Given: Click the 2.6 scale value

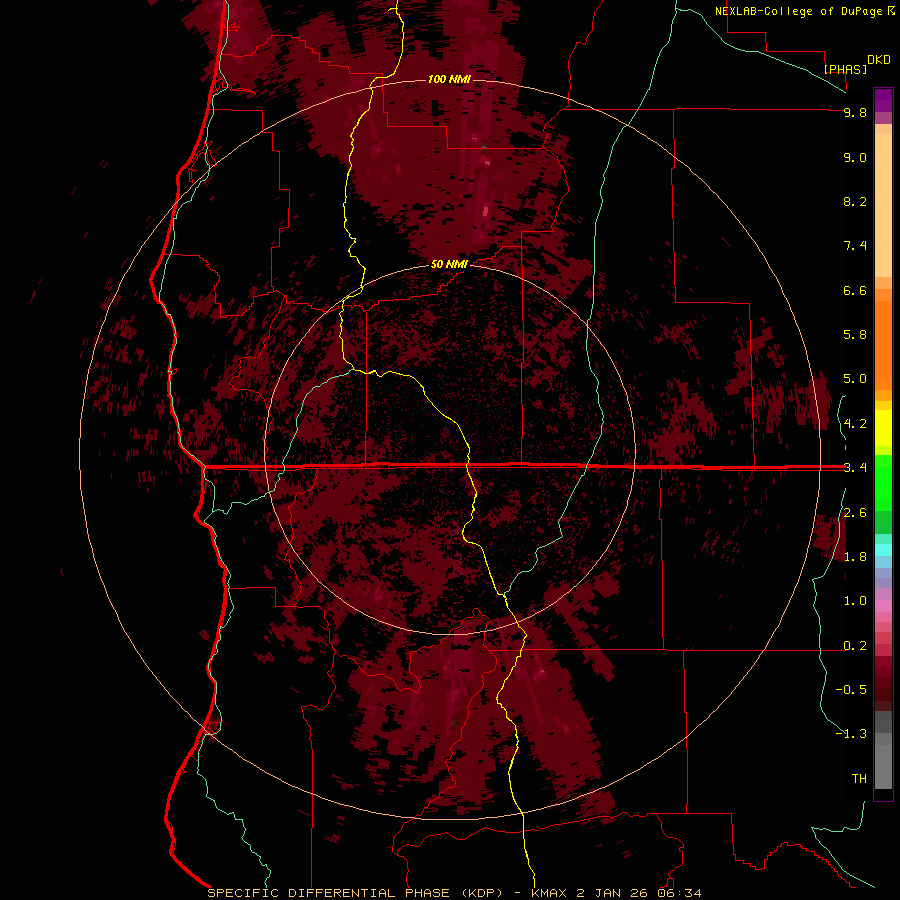Looking at the screenshot, I should 855,513.
